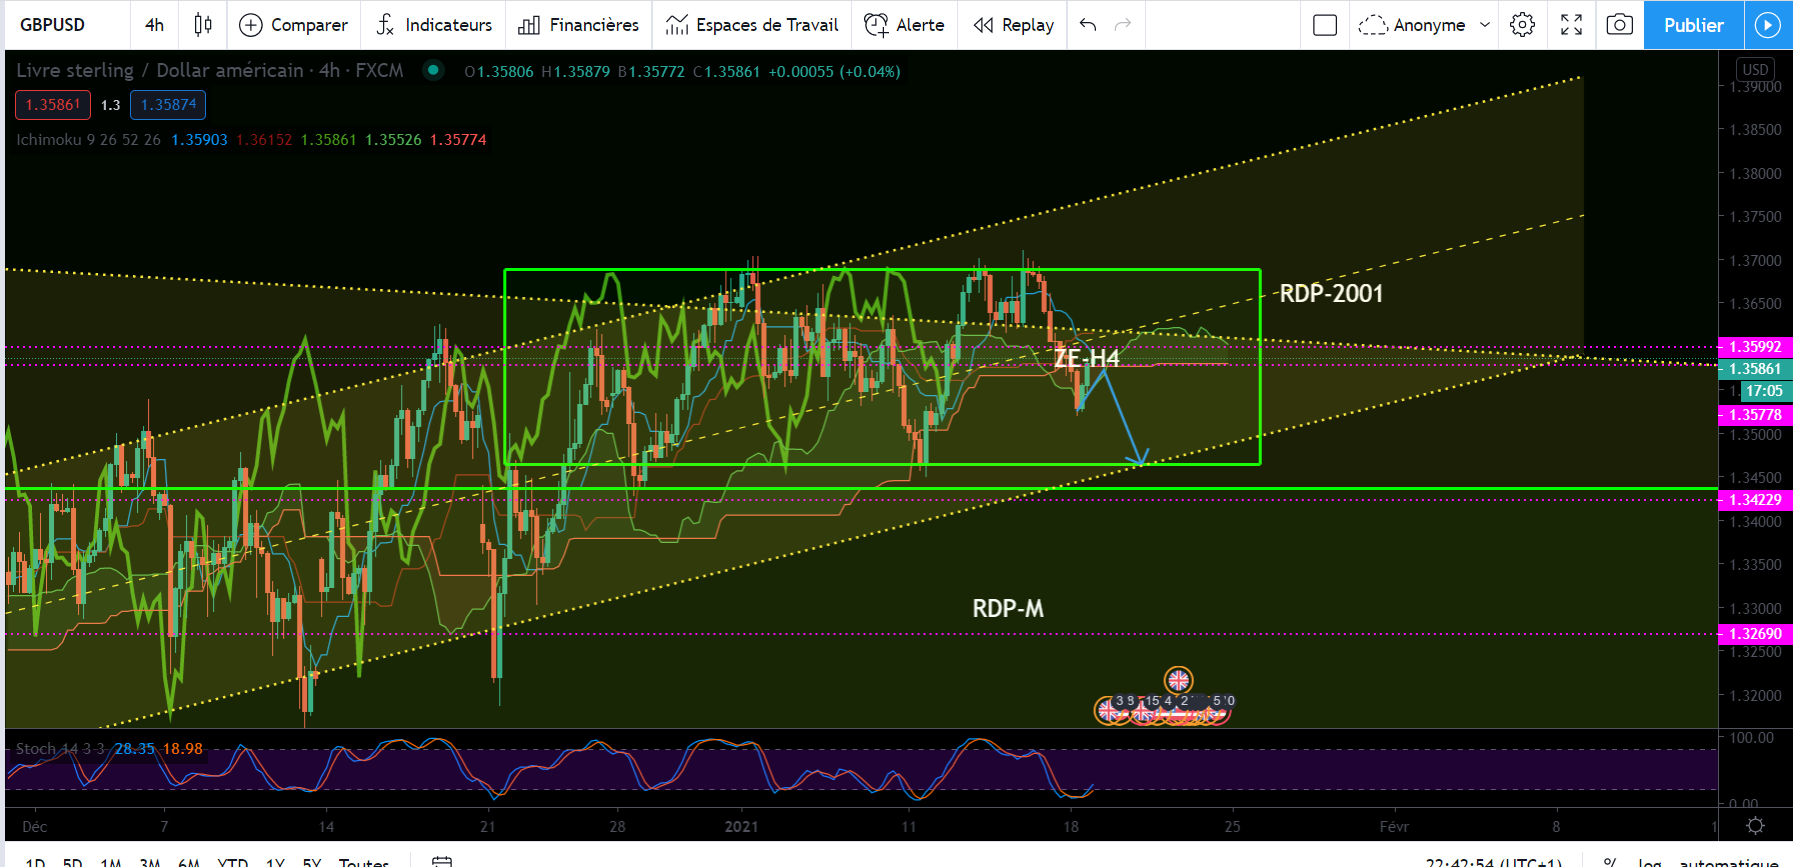Select the Stoch 14 3 3 indicator legend

point(60,749)
